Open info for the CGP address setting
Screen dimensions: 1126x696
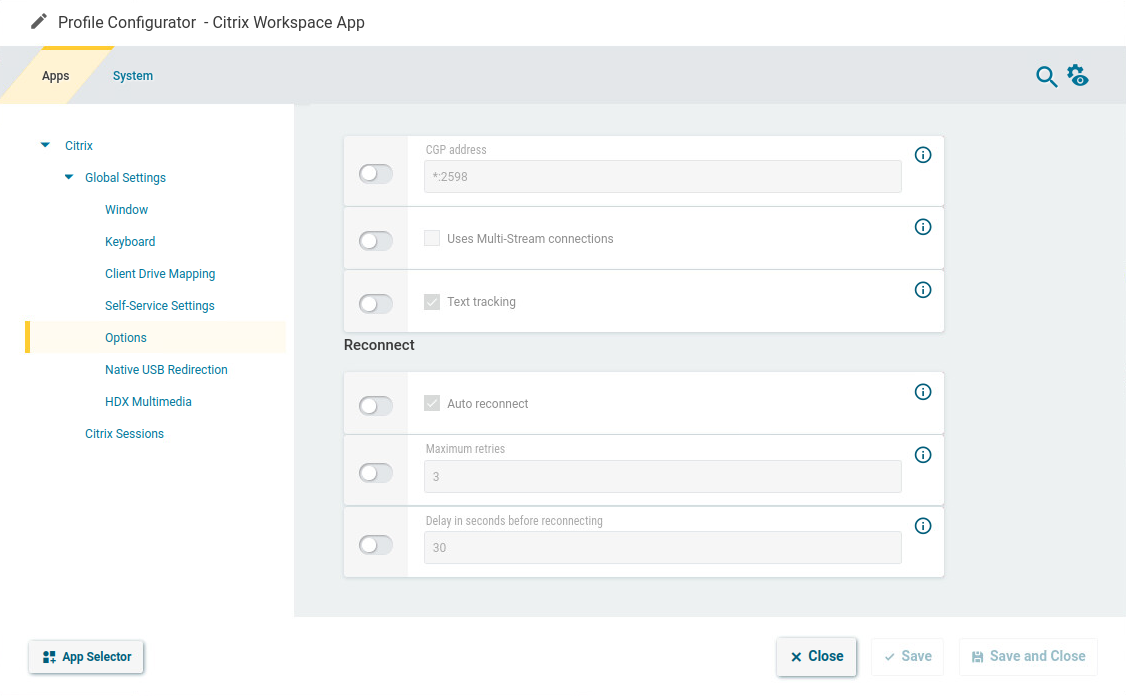923,155
